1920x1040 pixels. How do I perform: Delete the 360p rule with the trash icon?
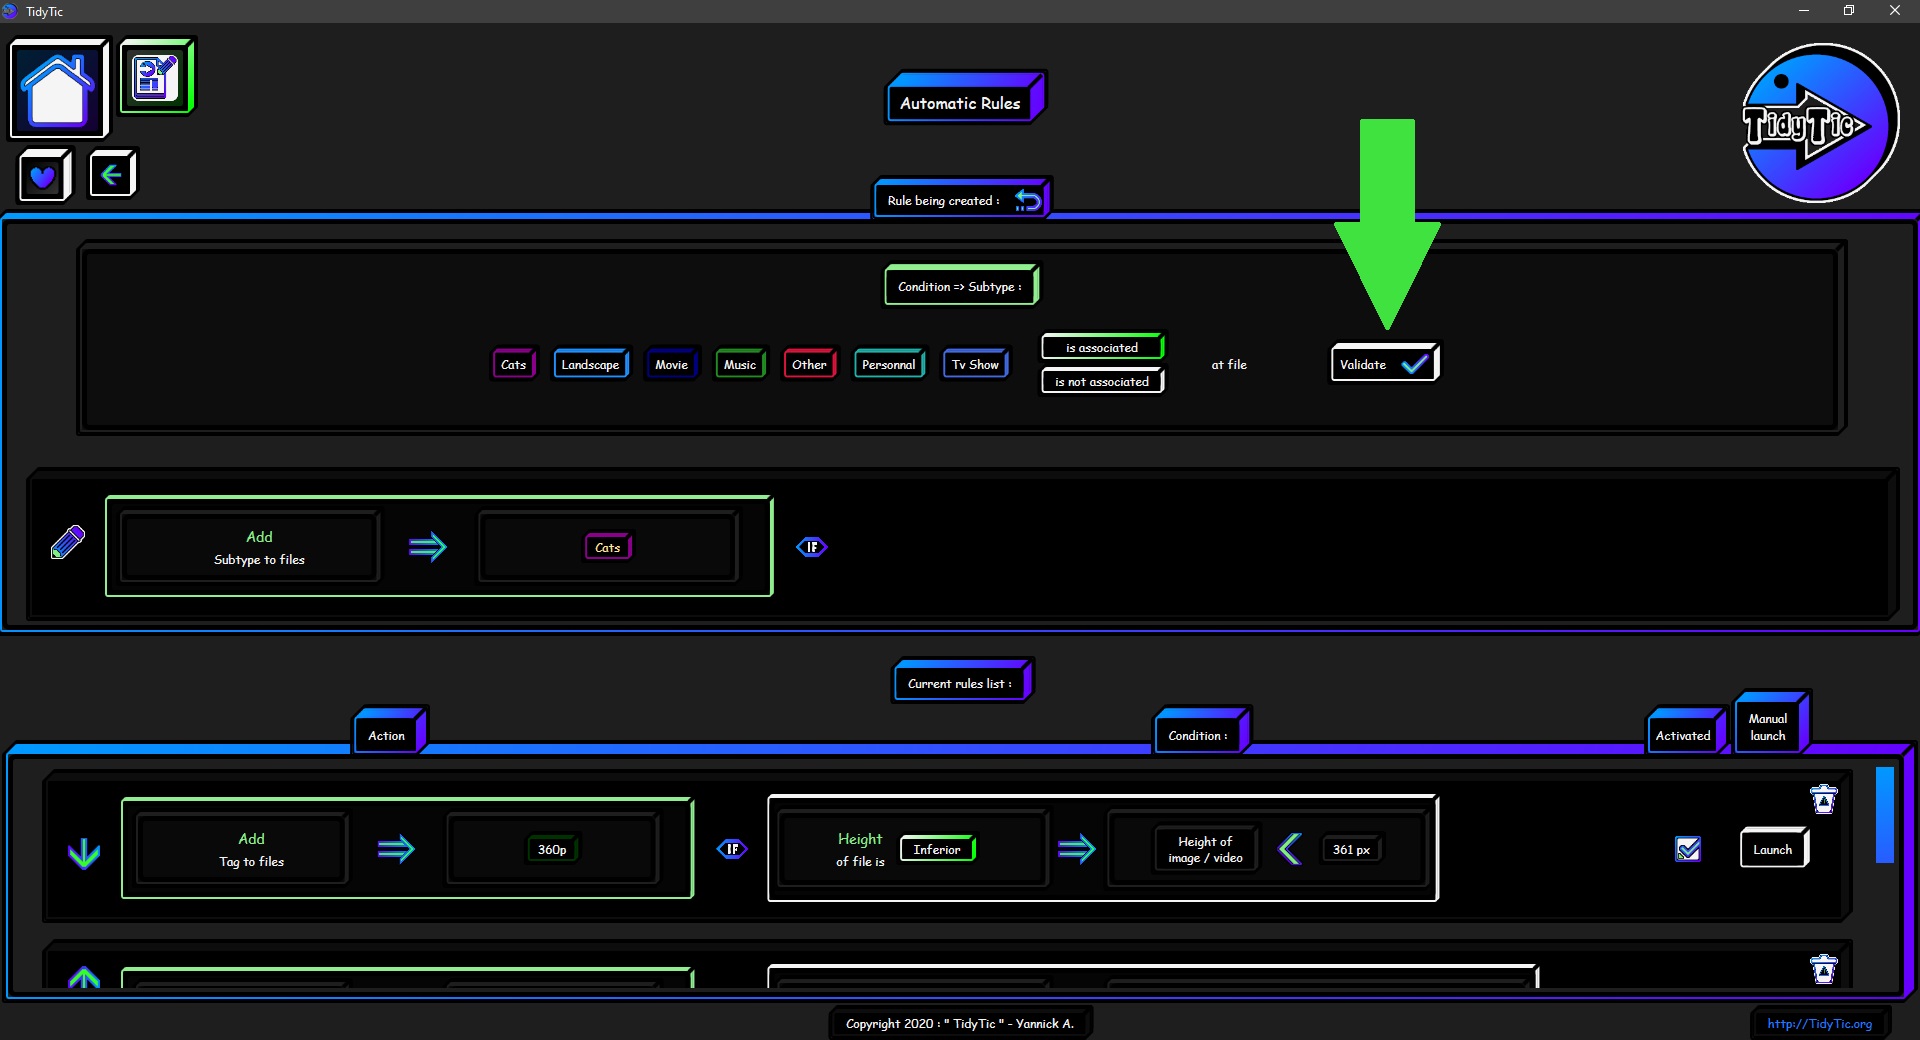coord(1824,799)
